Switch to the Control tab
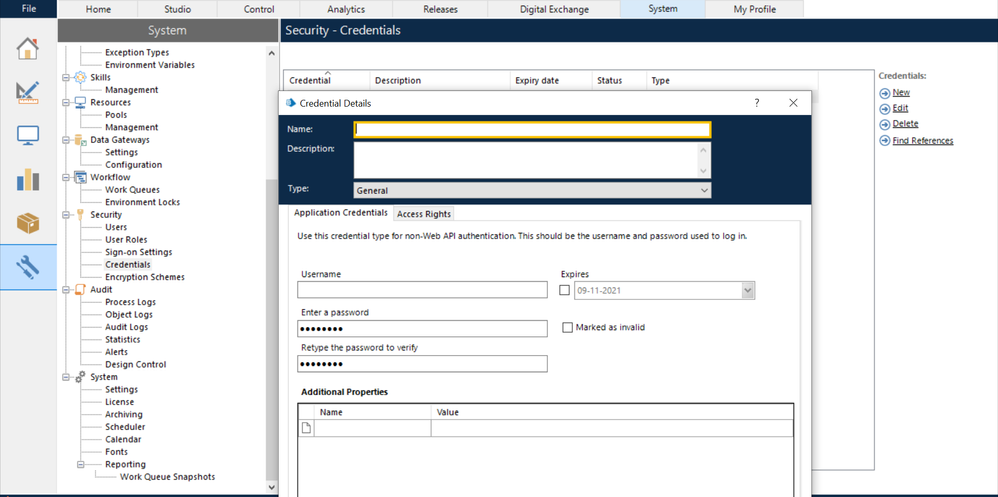The image size is (998, 497). point(259,9)
